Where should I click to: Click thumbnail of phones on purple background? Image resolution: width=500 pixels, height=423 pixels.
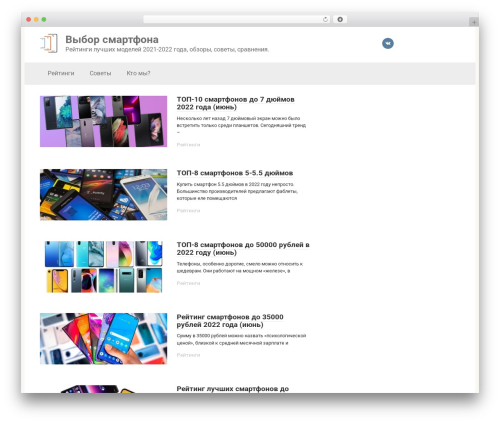[103, 121]
